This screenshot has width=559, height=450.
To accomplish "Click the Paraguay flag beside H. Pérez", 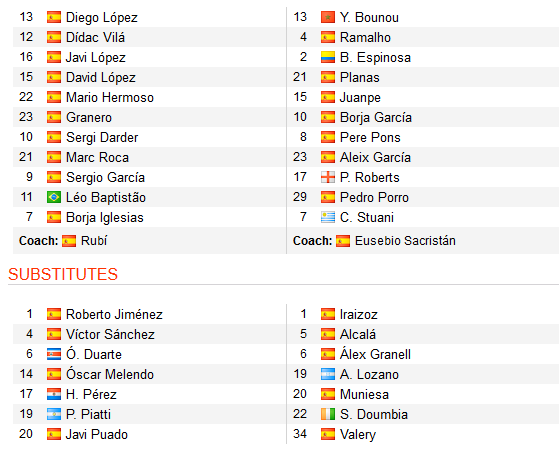I will pyautogui.click(x=54, y=394).
